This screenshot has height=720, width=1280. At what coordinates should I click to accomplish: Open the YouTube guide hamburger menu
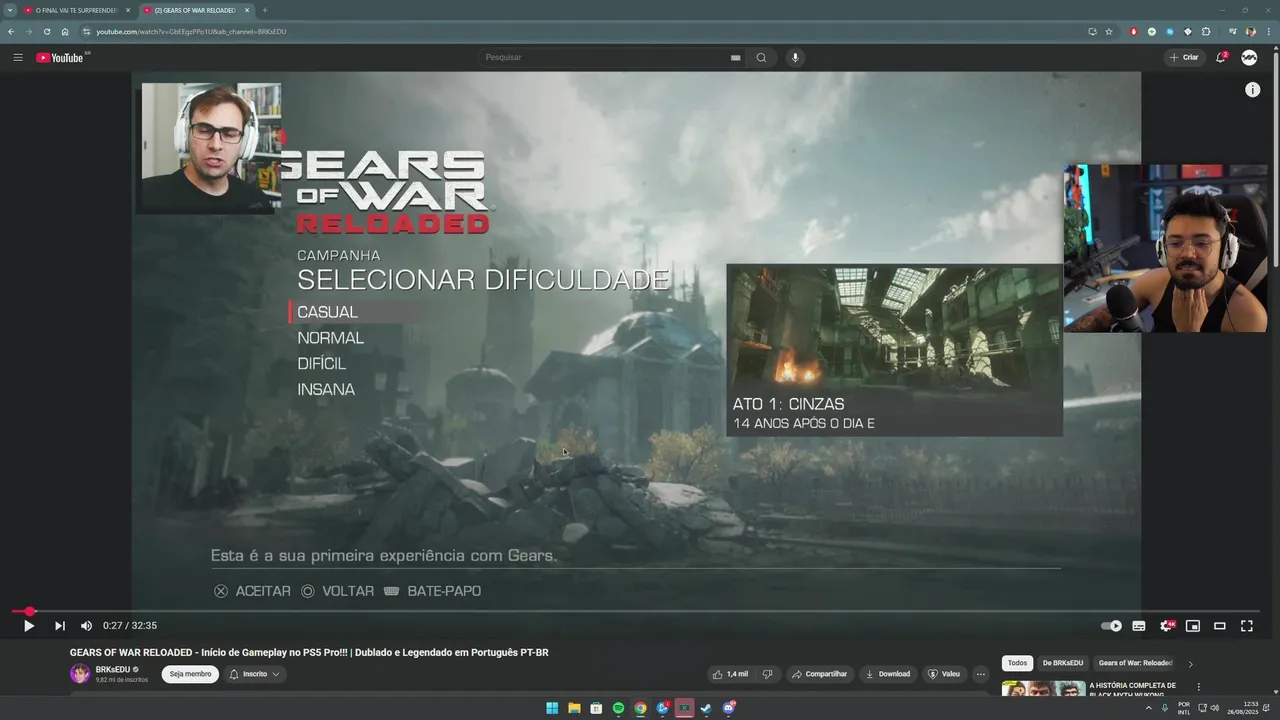click(x=18, y=57)
